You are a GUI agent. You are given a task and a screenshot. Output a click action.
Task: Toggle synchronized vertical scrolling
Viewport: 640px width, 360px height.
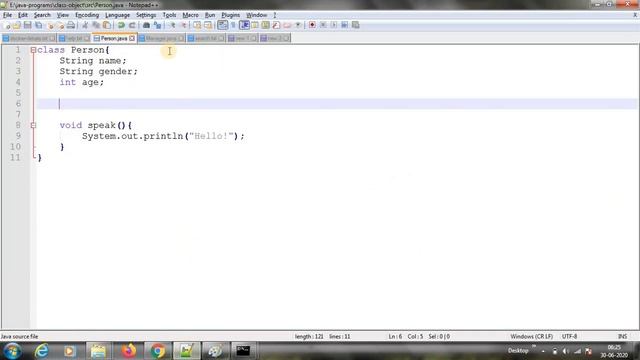(197, 25)
